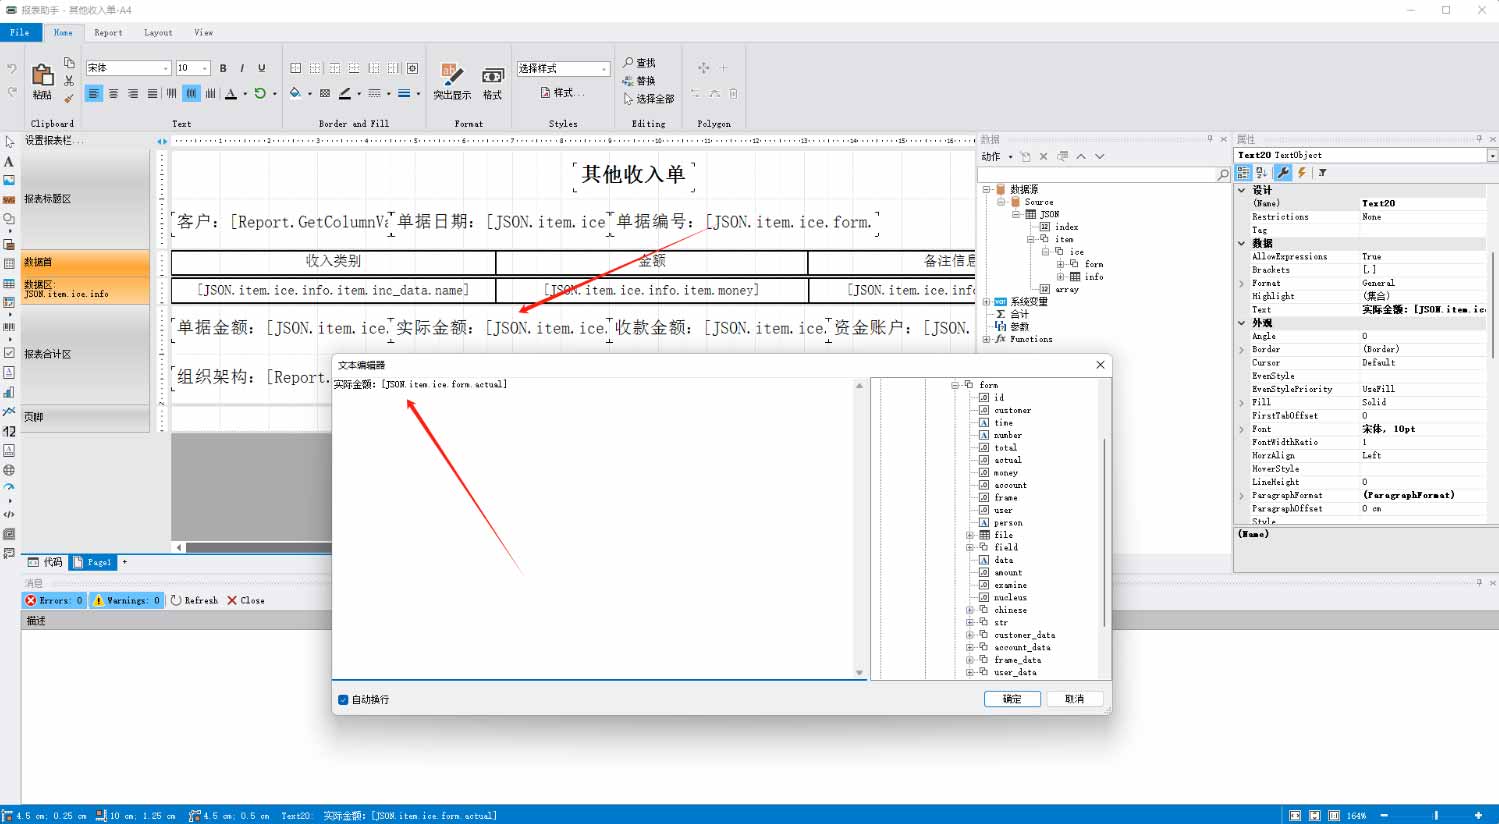Screen dimensions: 1499x824
Task: Toggle justify text alignment
Action: tap(152, 94)
